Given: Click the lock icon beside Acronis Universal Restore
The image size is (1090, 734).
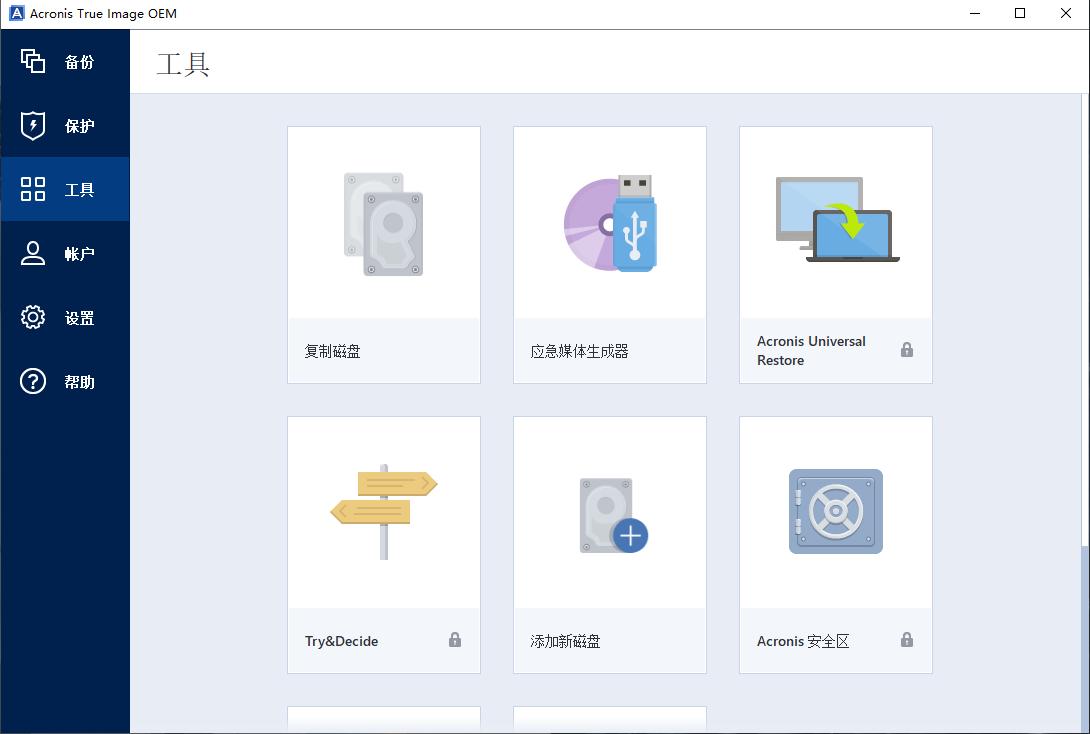Looking at the screenshot, I should 907,350.
